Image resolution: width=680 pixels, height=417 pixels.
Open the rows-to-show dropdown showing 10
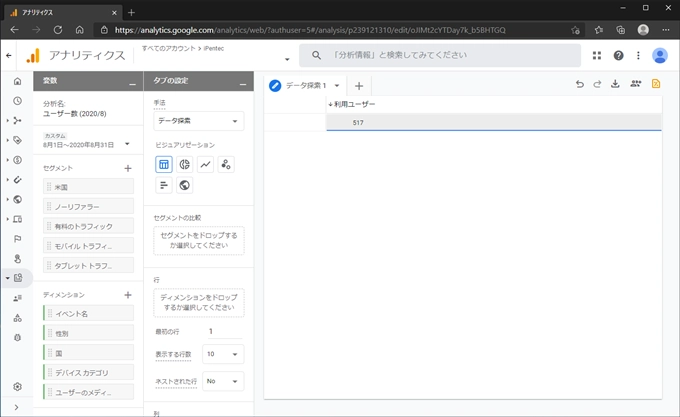click(223, 354)
